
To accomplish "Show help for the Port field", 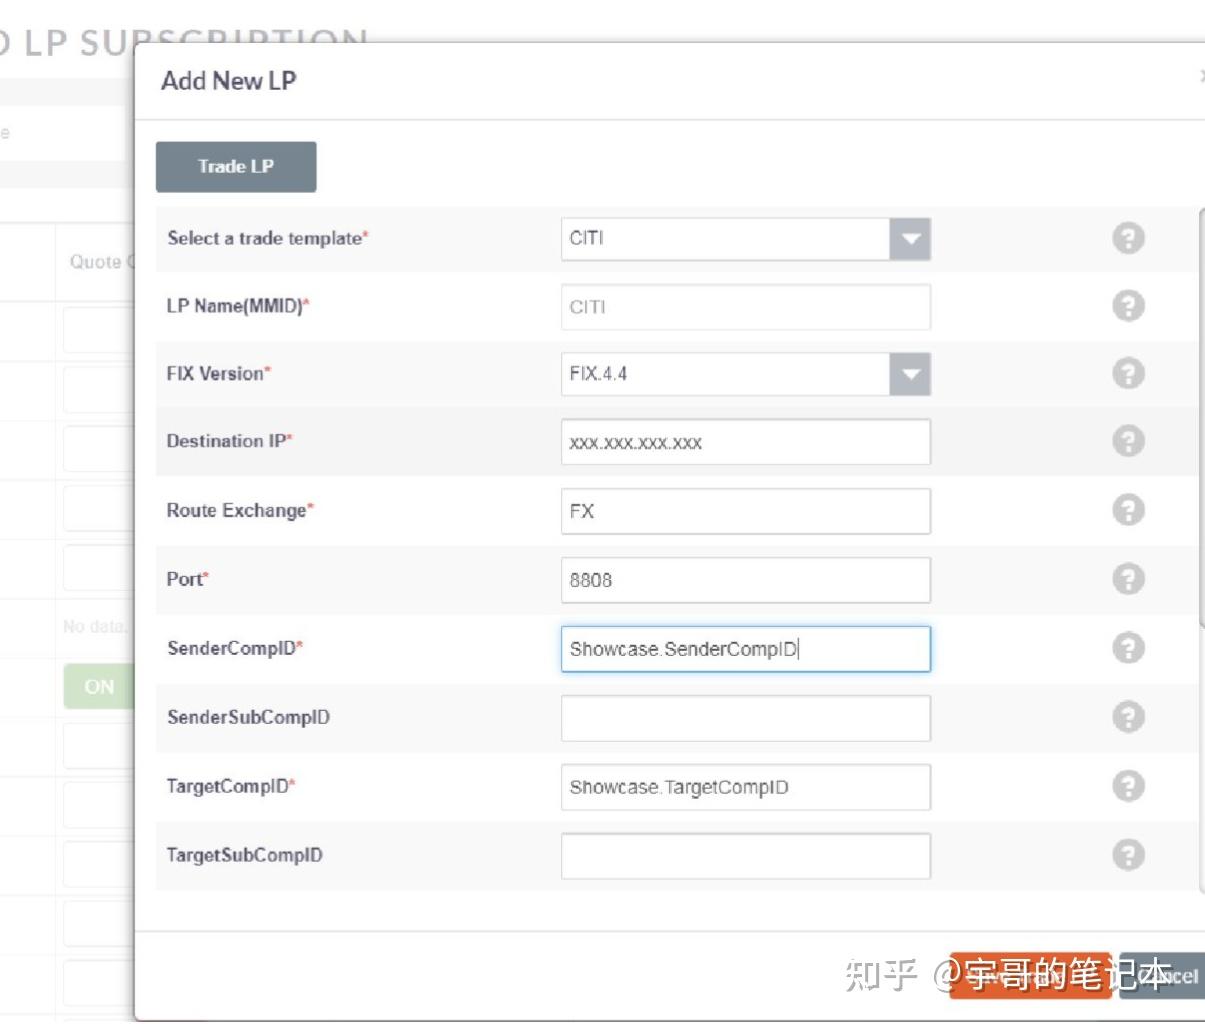I will point(1127,579).
